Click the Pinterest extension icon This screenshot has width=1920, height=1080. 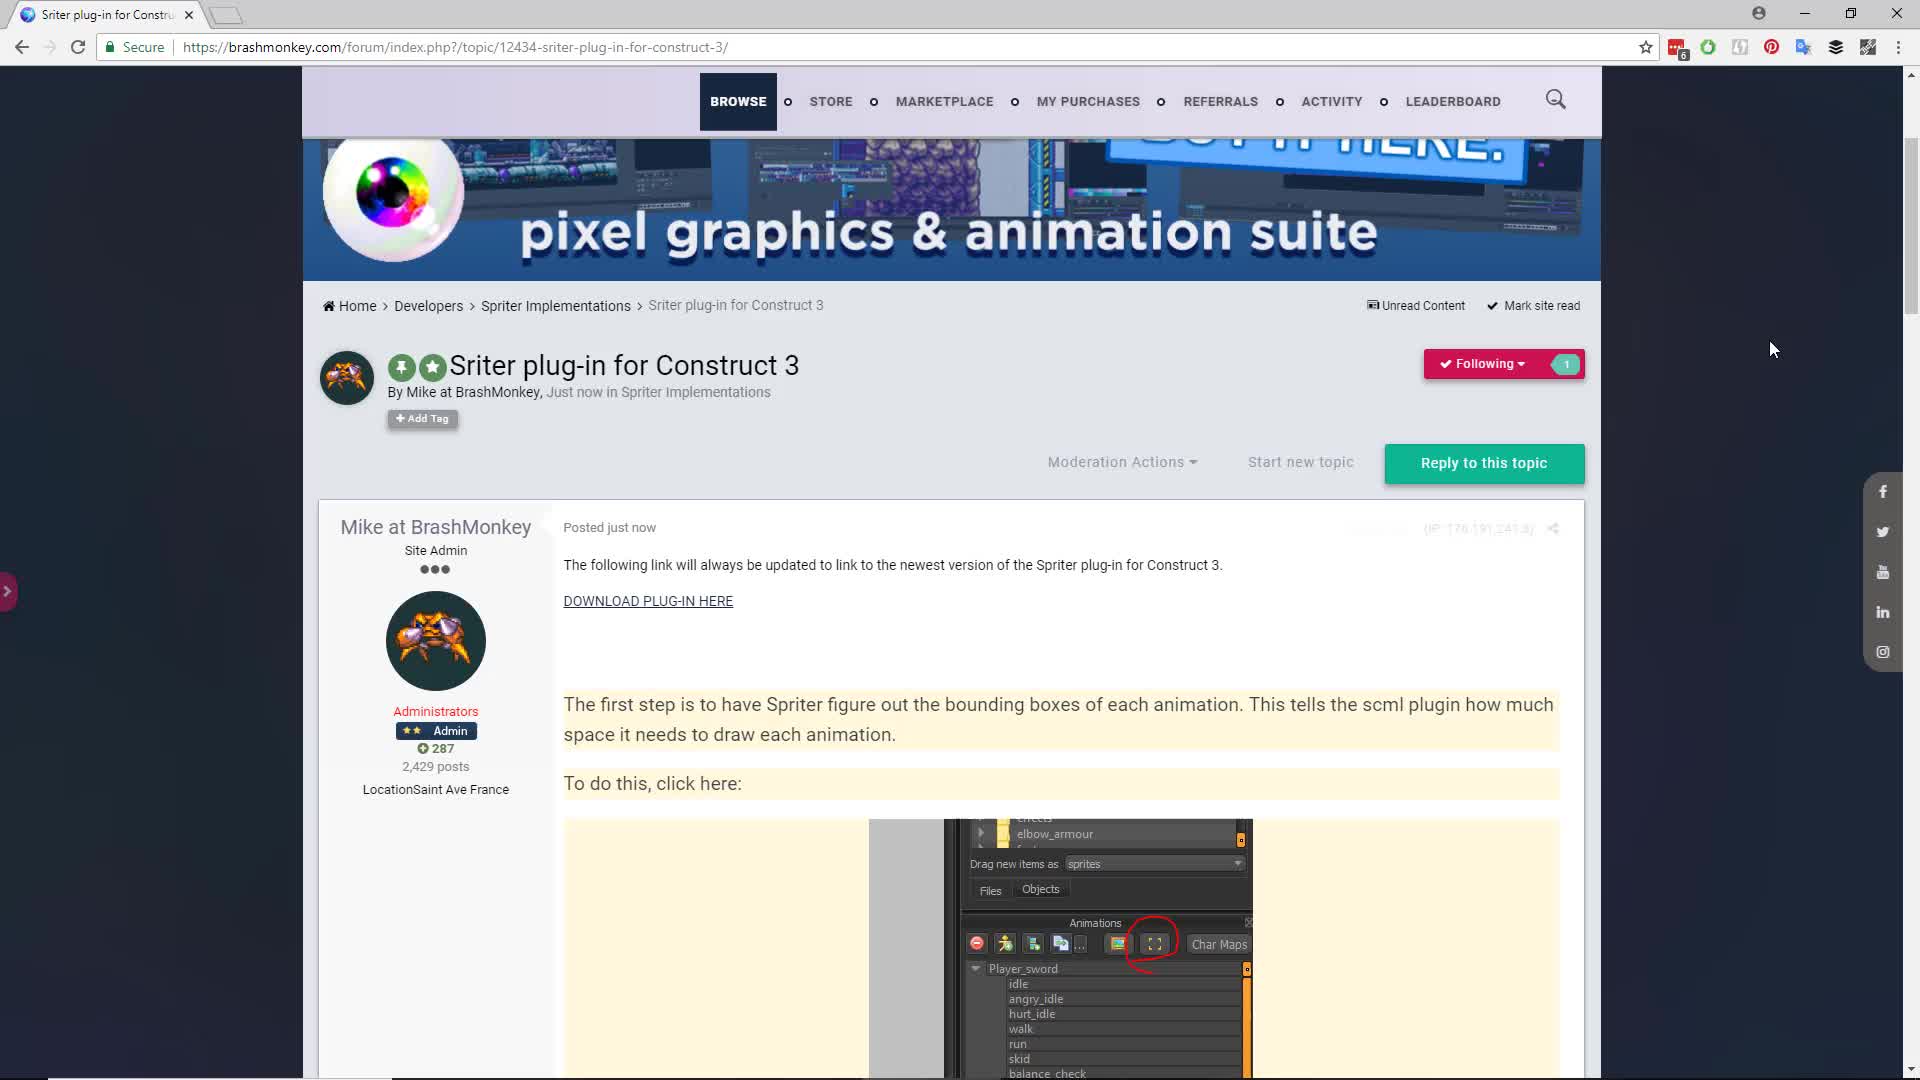point(1771,47)
